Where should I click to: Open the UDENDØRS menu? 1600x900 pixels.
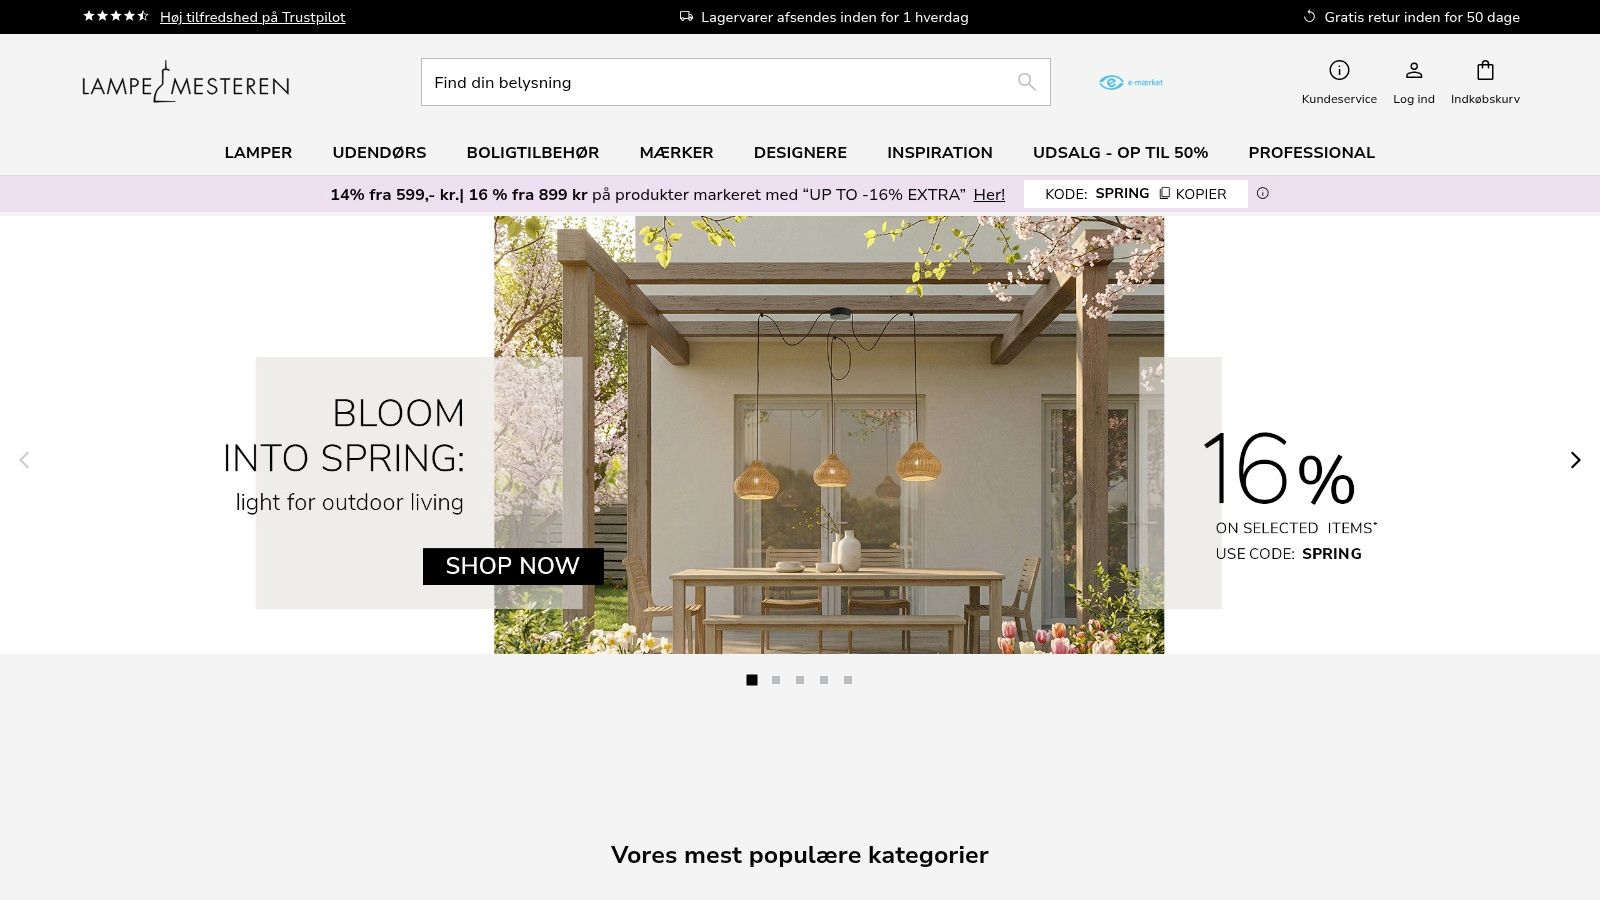tap(379, 153)
